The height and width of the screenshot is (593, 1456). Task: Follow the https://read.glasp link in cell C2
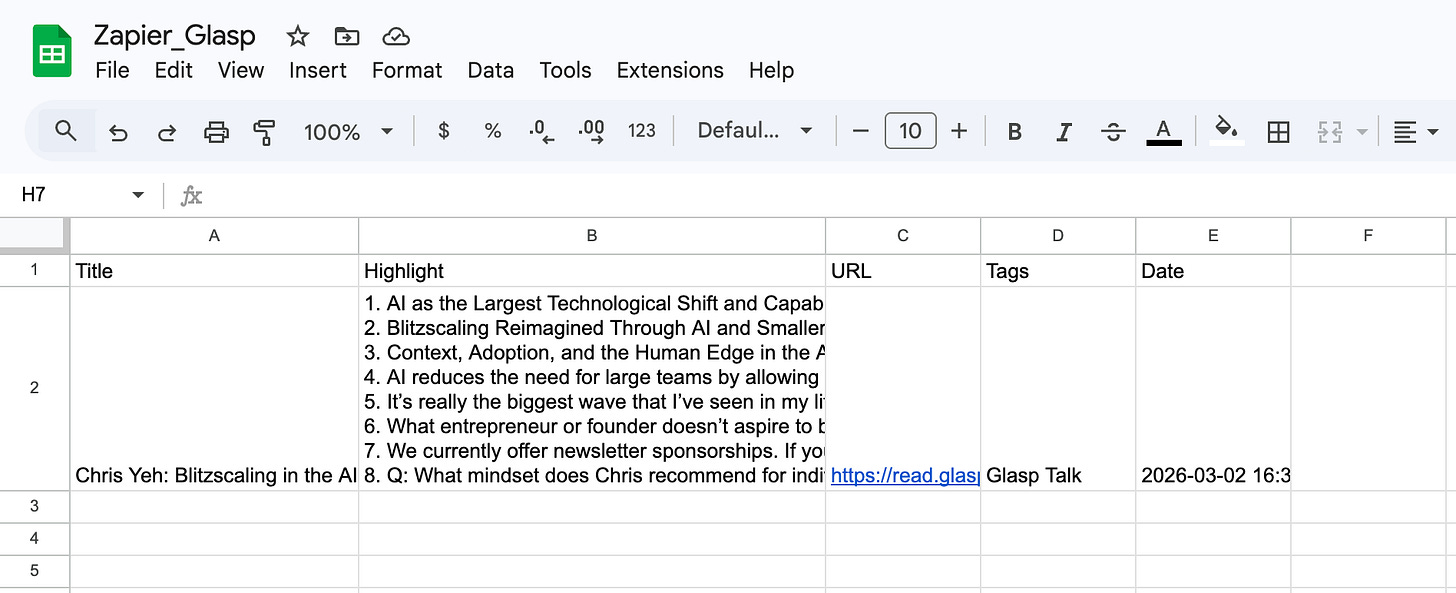pos(905,476)
